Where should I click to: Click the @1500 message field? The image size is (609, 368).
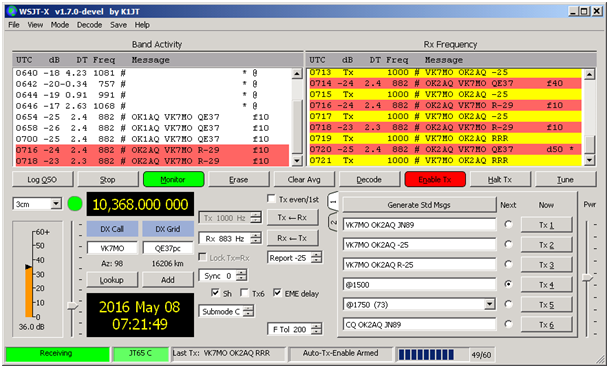pyautogui.click(x=419, y=284)
